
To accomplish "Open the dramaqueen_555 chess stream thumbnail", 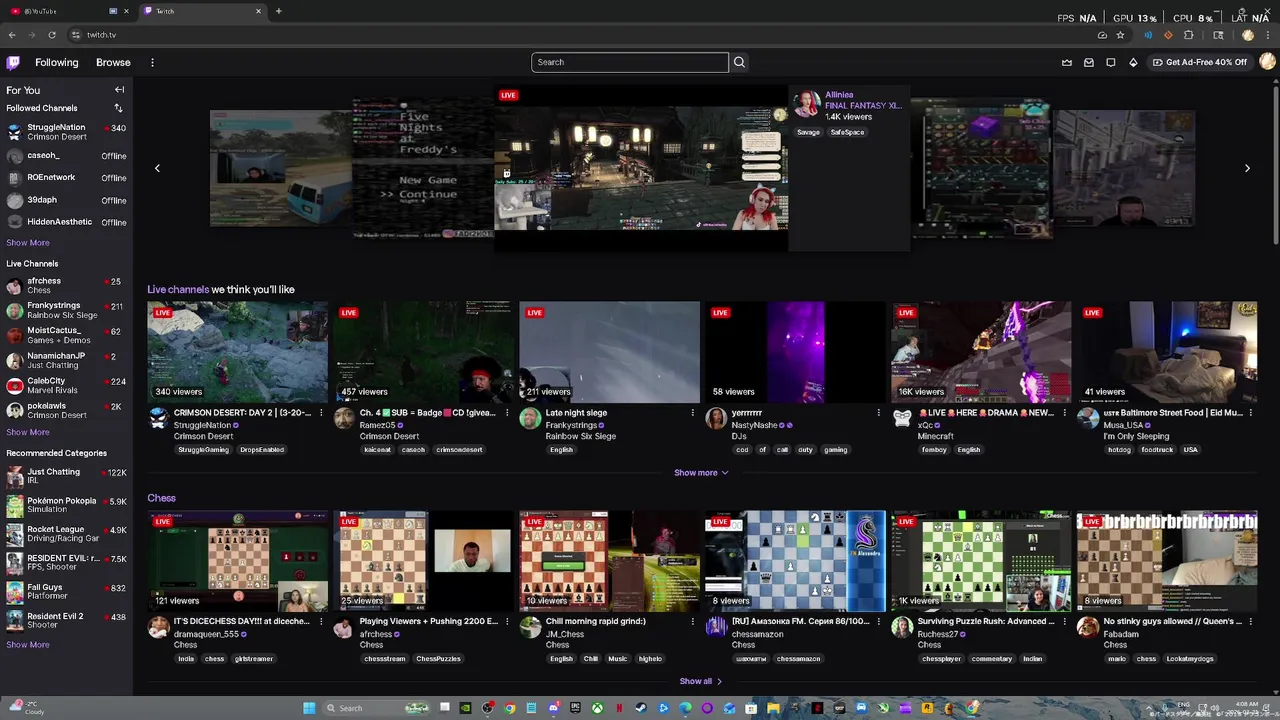I will pyautogui.click(x=237, y=561).
